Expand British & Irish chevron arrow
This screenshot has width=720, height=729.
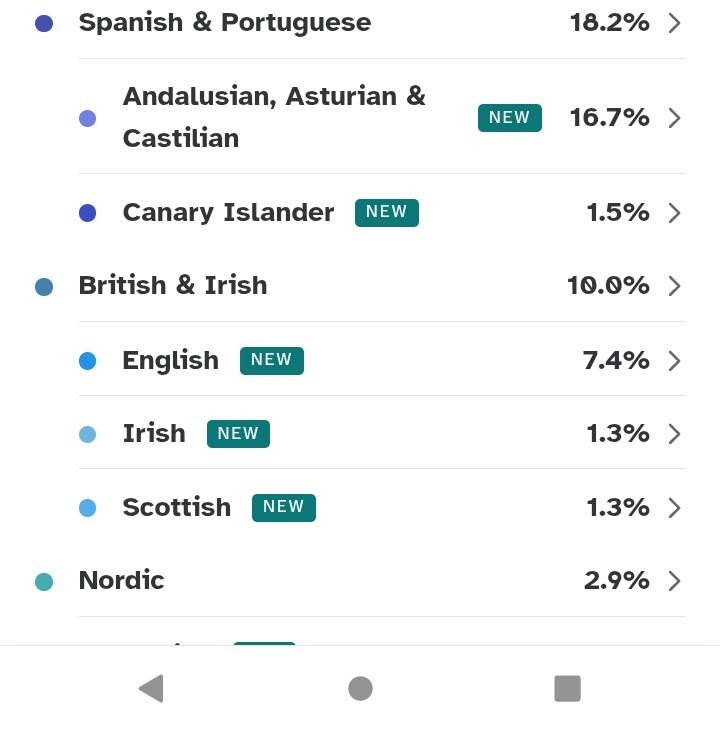click(674, 286)
